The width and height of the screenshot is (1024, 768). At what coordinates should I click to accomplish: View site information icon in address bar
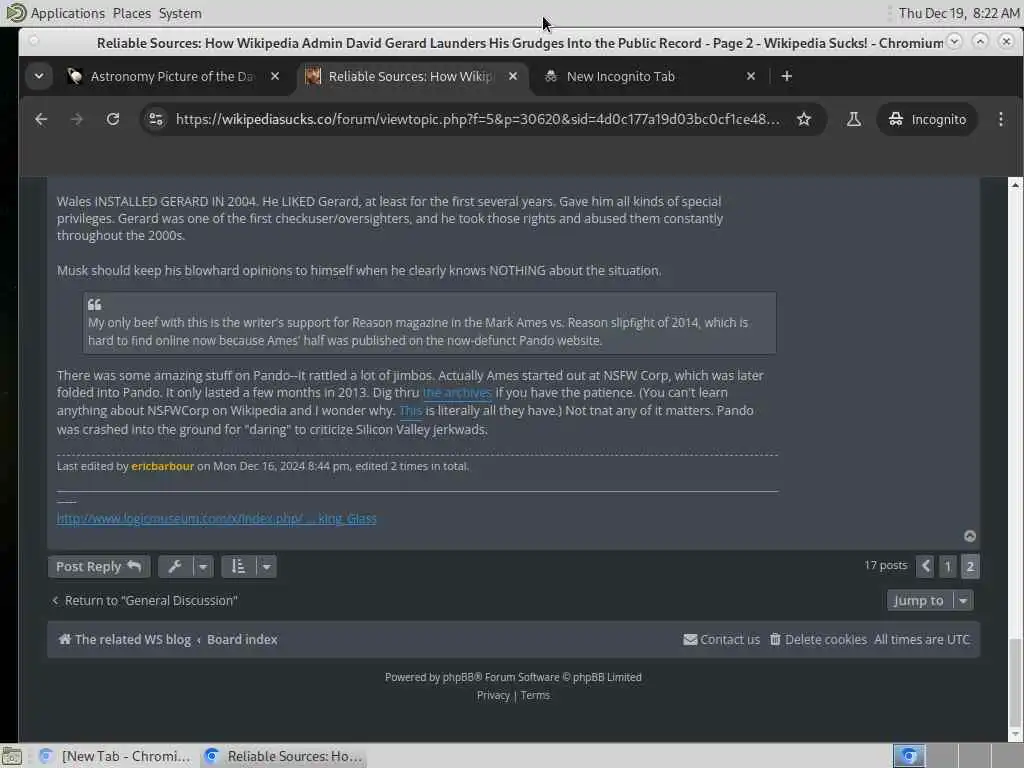pyautogui.click(x=156, y=119)
